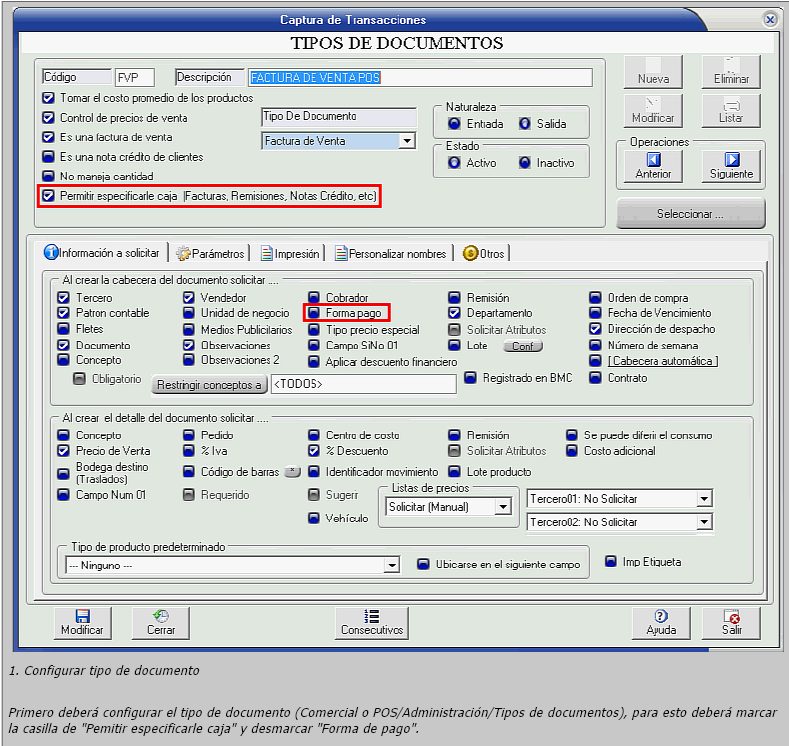789x746 pixels.
Task: Click the Cerrar button at bottom
Action: tap(161, 622)
